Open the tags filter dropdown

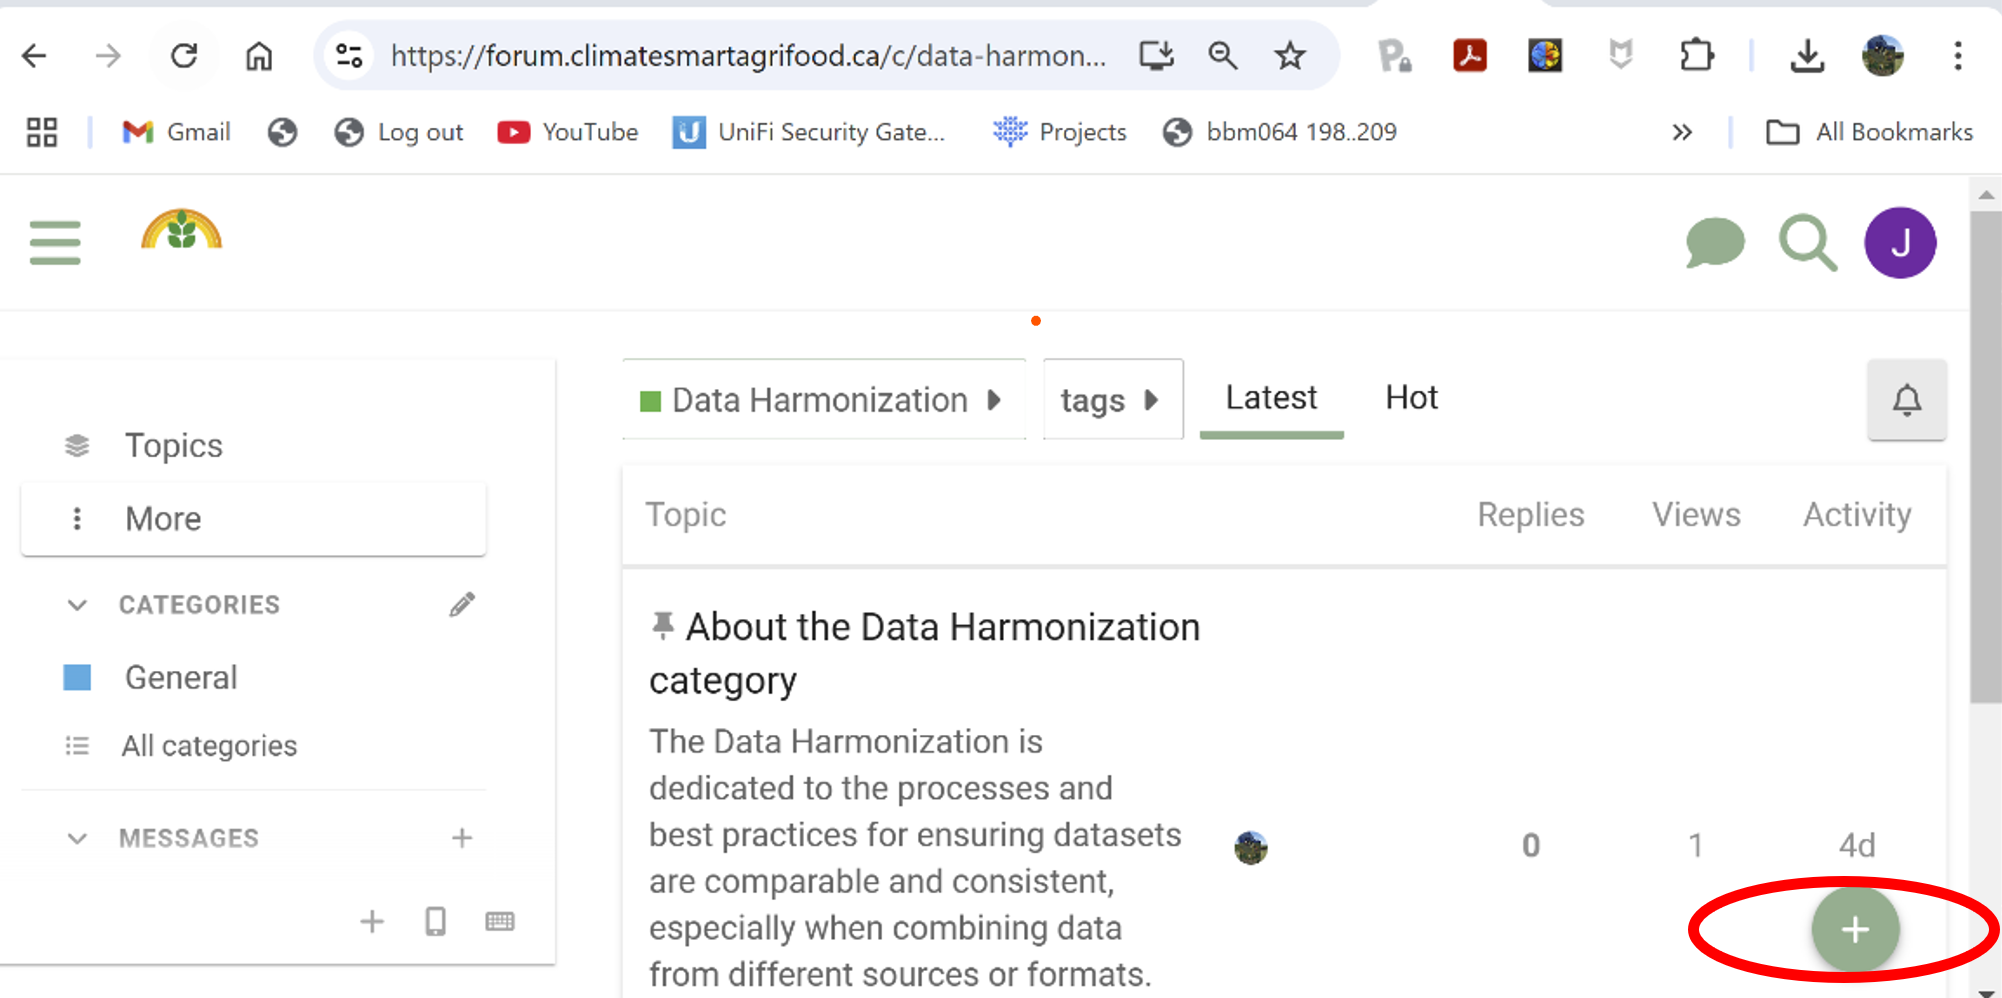(x=1113, y=400)
